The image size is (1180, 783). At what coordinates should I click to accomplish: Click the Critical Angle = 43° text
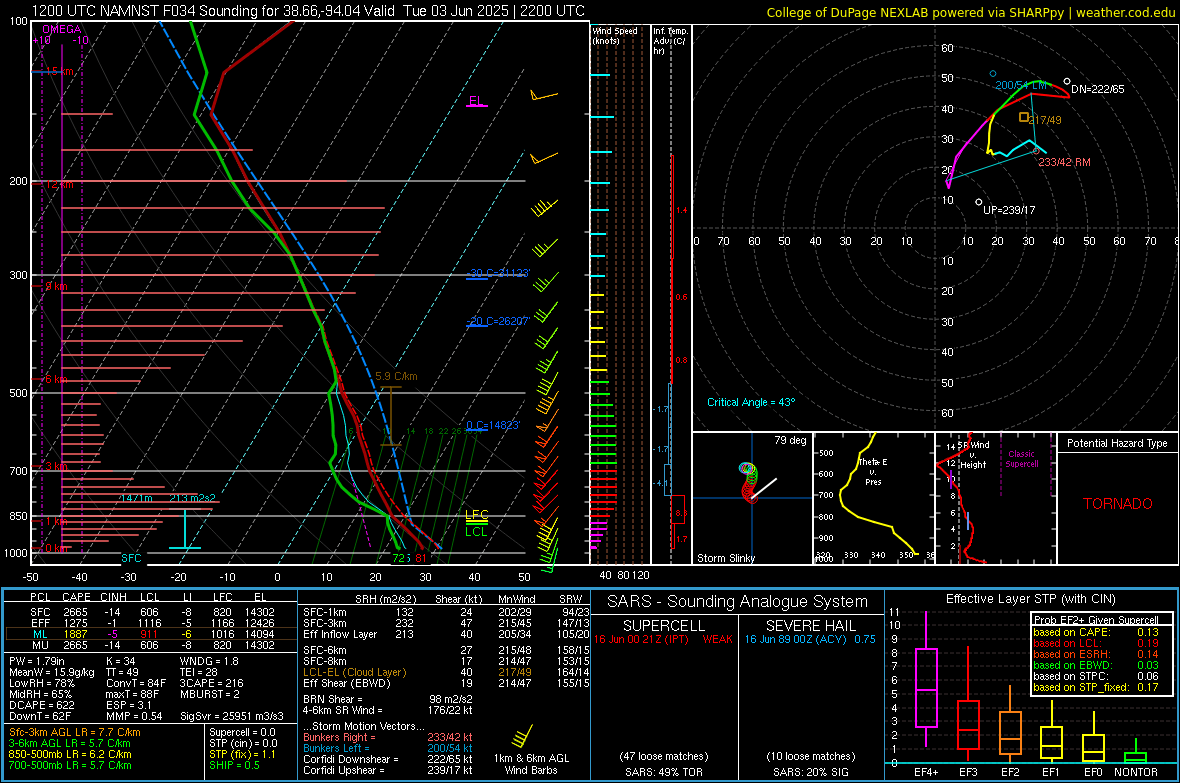coord(751,402)
